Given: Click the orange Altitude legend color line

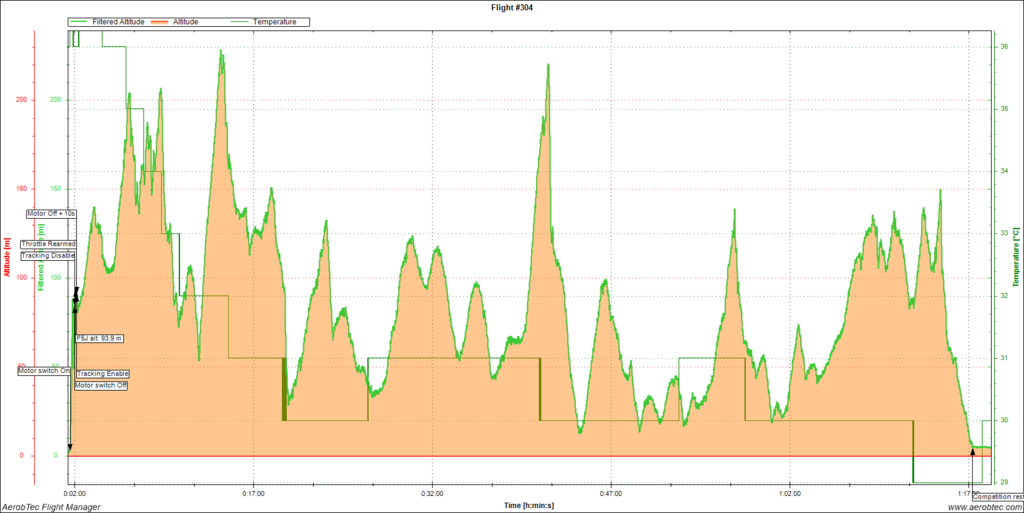Looking at the screenshot, I should pyautogui.click(x=162, y=21).
